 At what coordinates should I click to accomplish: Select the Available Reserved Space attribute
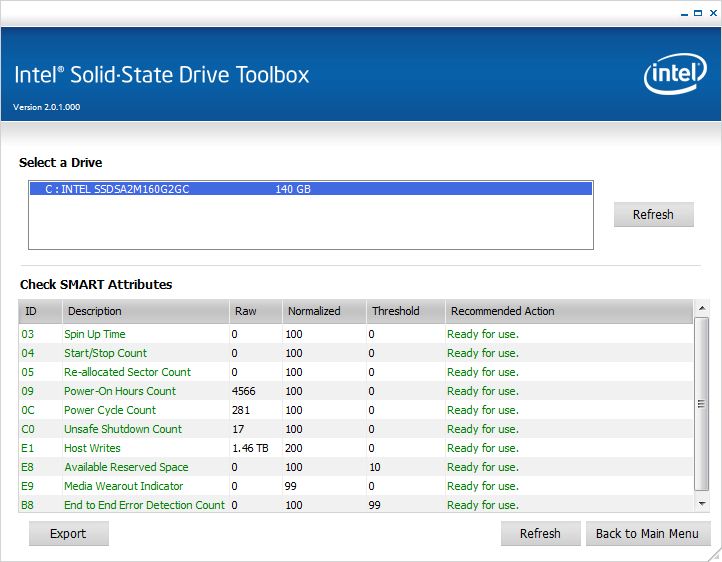(x=355, y=467)
